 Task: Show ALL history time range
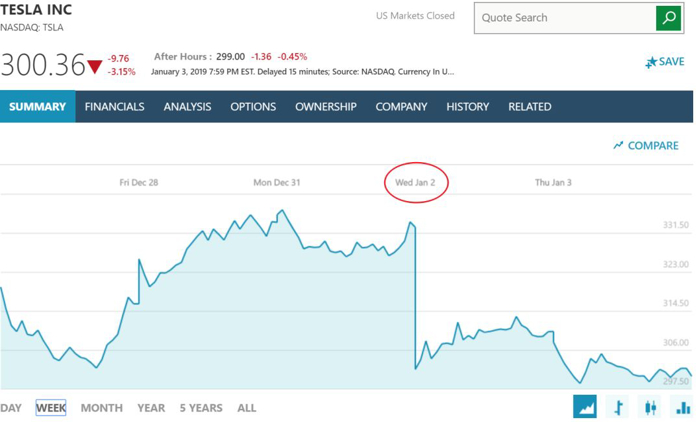pos(247,408)
